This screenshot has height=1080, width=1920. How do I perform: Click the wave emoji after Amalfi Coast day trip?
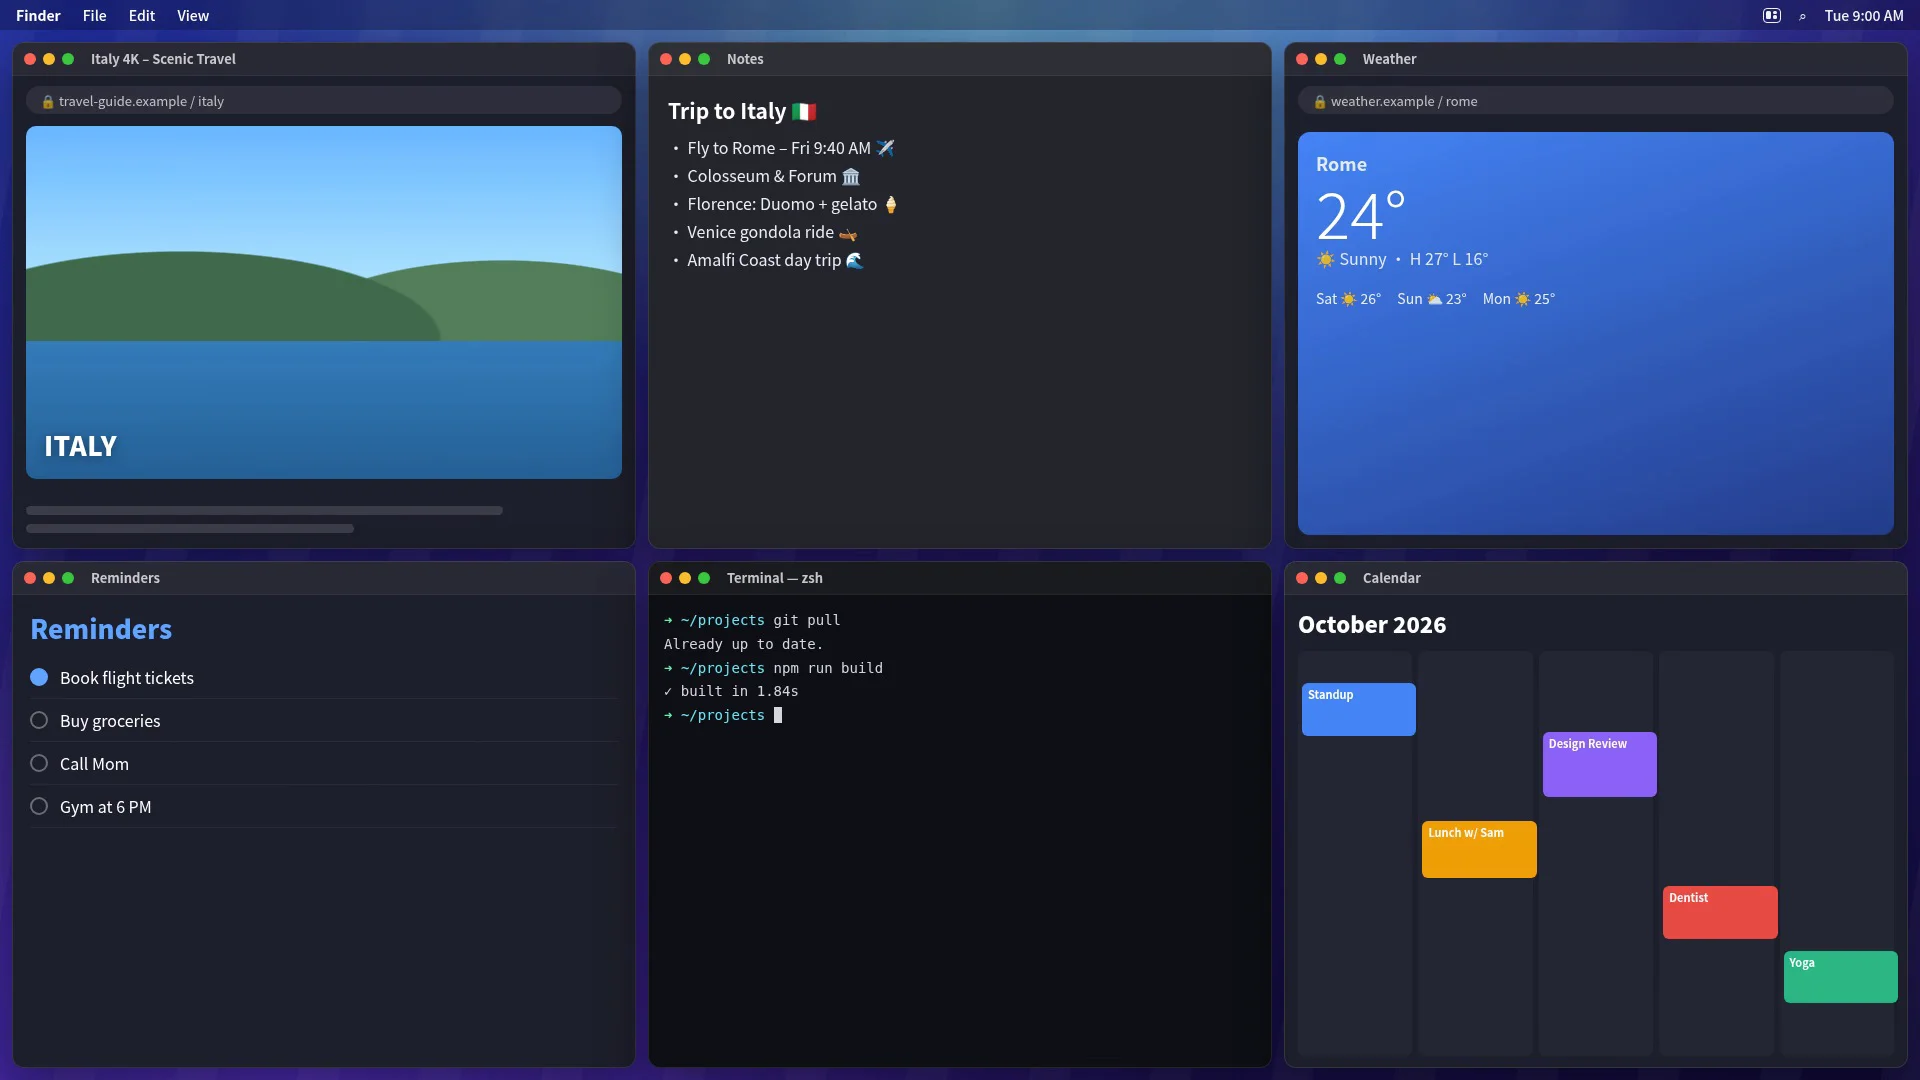[855, 260]
